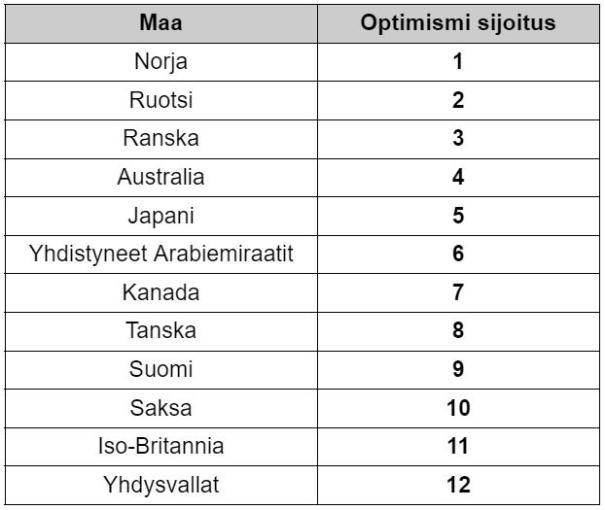Select ranking value 9 beside Suomi
The width and height of the screenshot is (605, 510).
tap(458, 369)
